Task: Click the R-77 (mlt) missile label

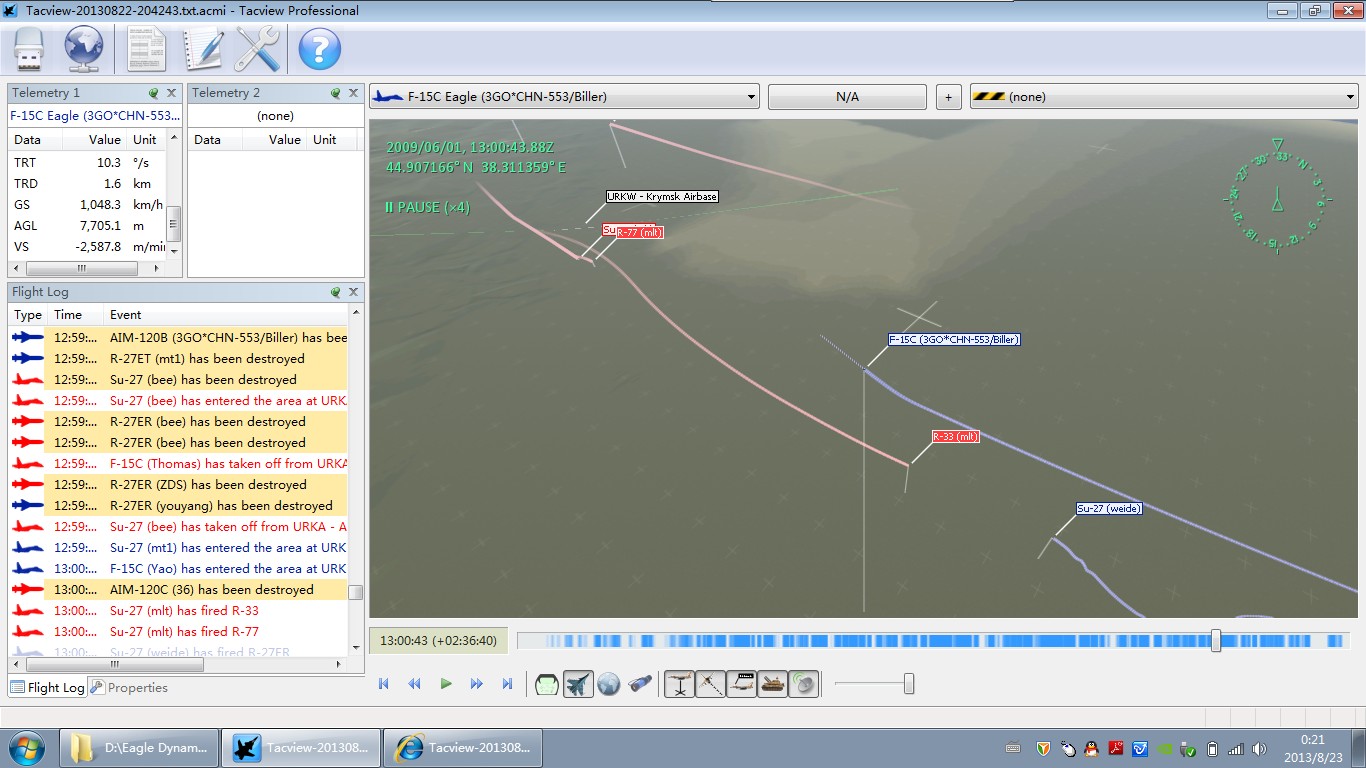Action: tap(640, 233)
